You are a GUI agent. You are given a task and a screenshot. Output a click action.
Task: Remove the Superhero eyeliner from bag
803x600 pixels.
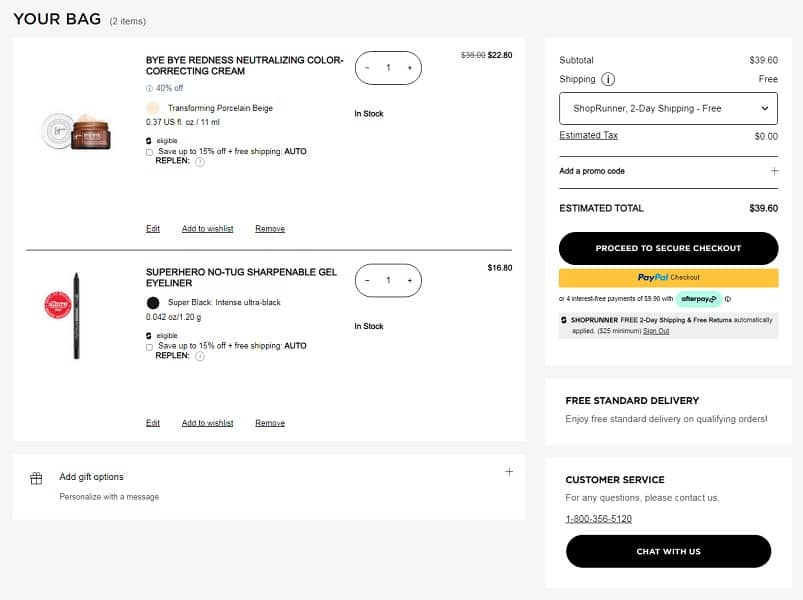coord(270,423)
